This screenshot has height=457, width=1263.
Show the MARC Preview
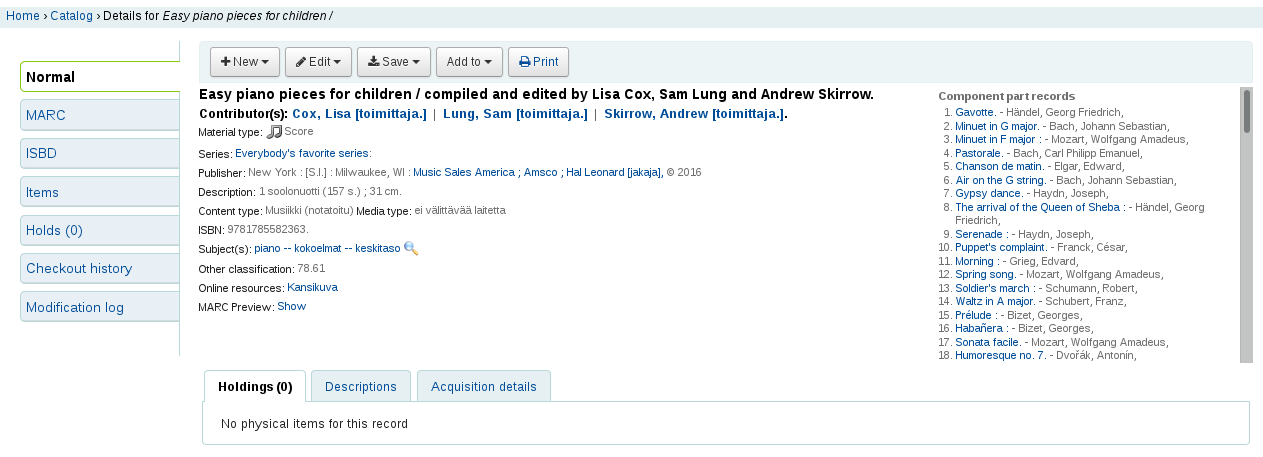pos(291,306)
